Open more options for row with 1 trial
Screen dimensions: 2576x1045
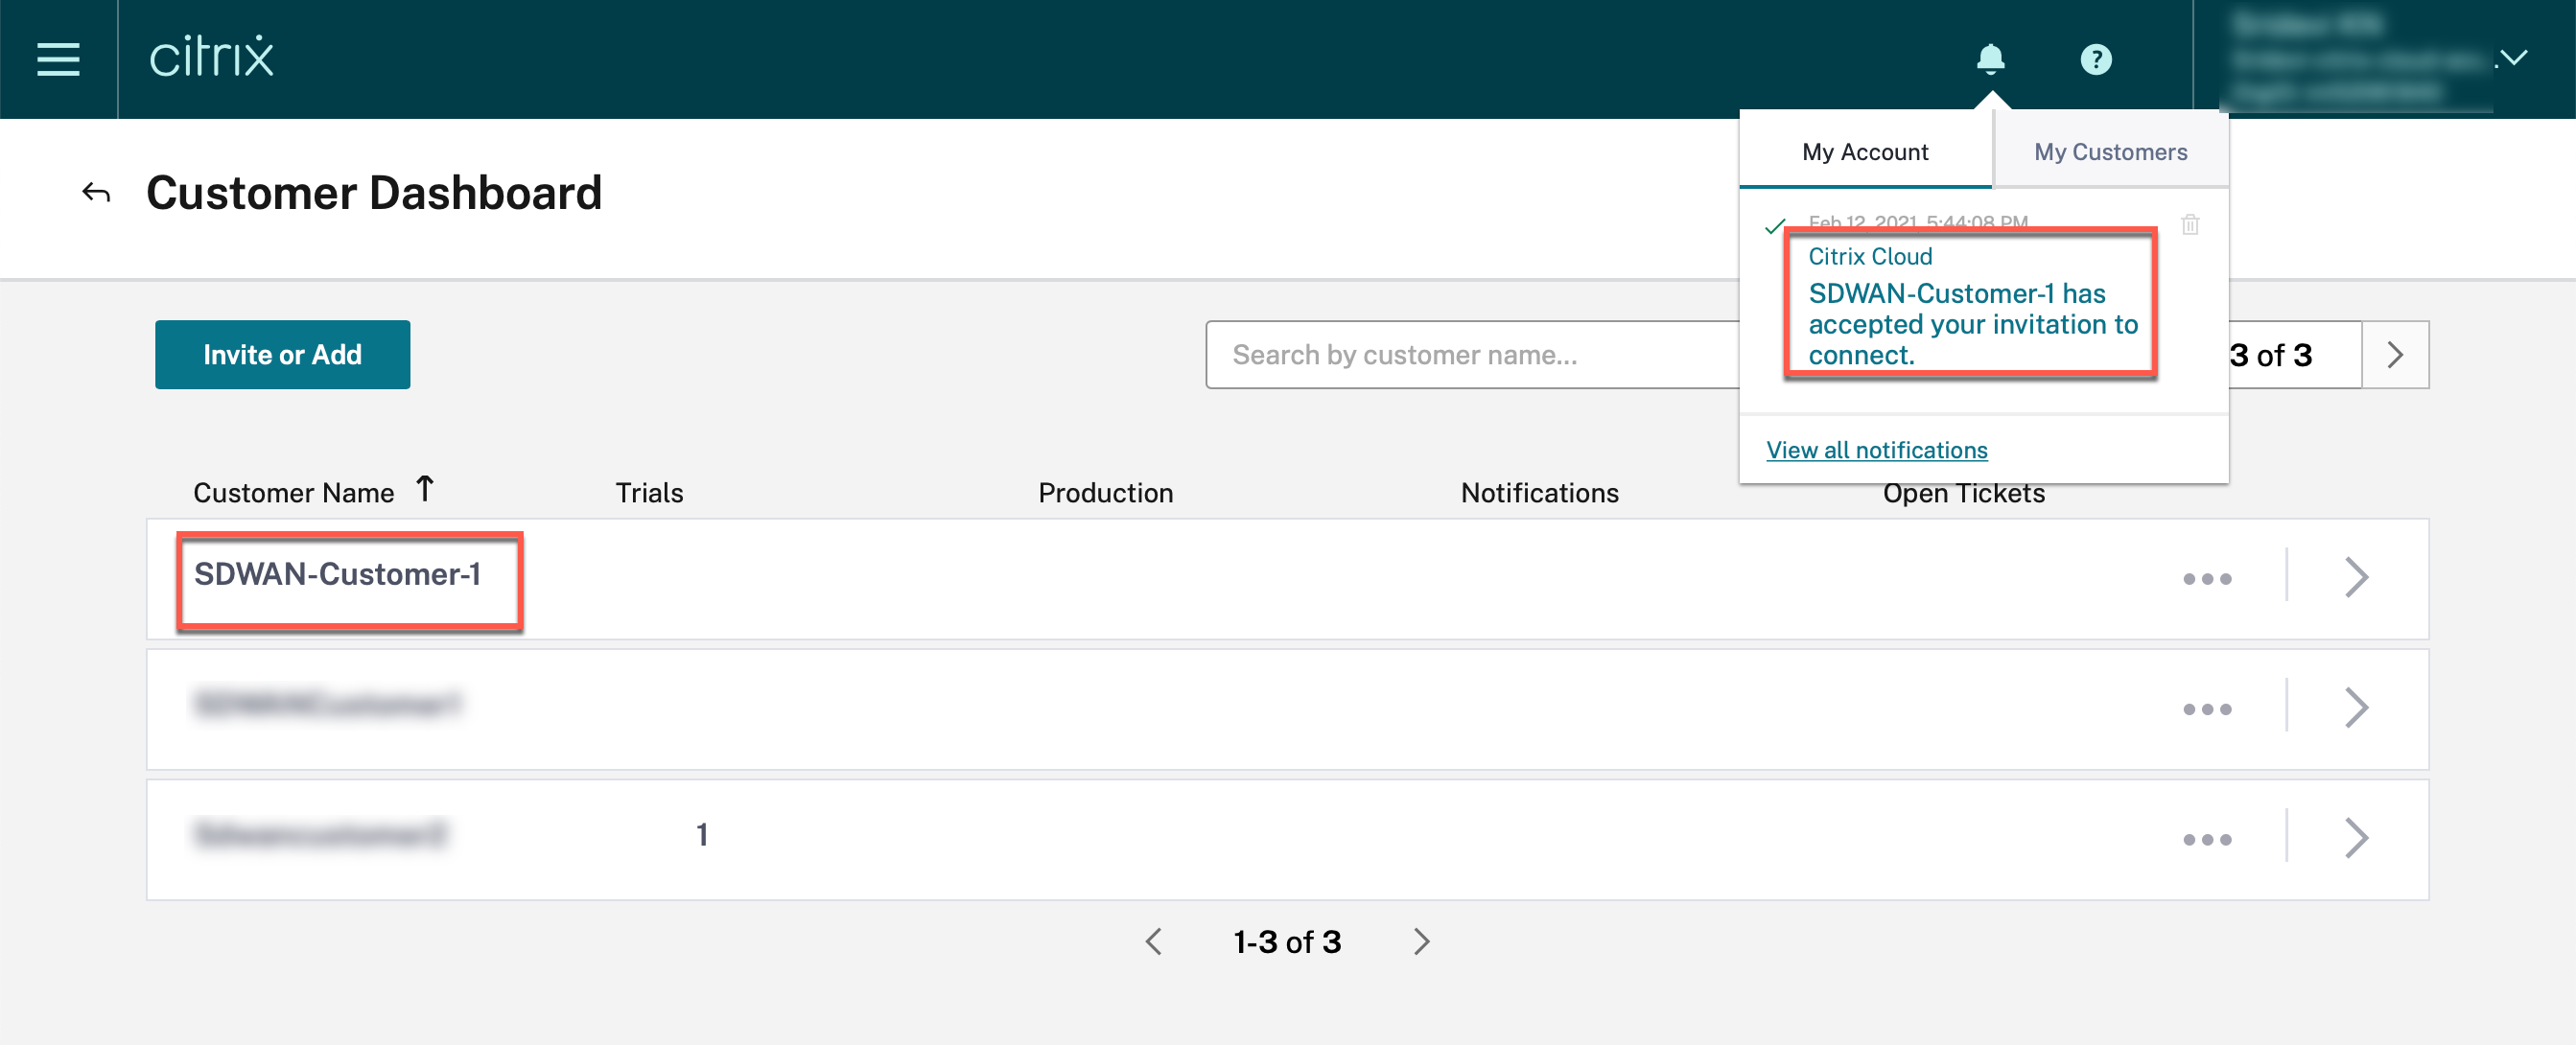click(x=2207, y=839)
